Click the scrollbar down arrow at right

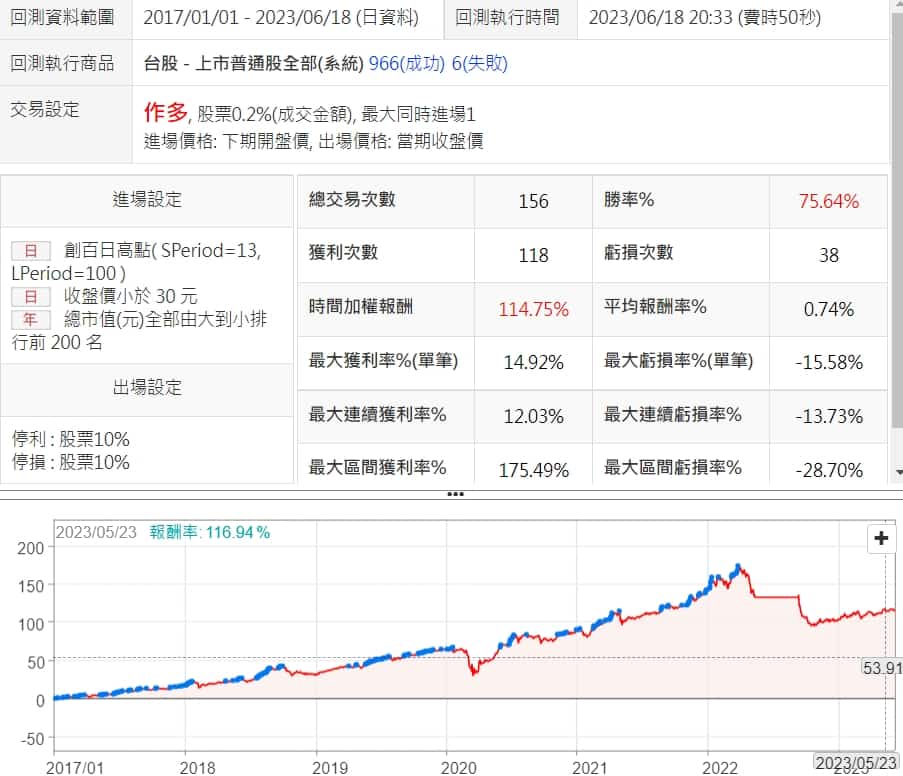(x=895, y=470)
